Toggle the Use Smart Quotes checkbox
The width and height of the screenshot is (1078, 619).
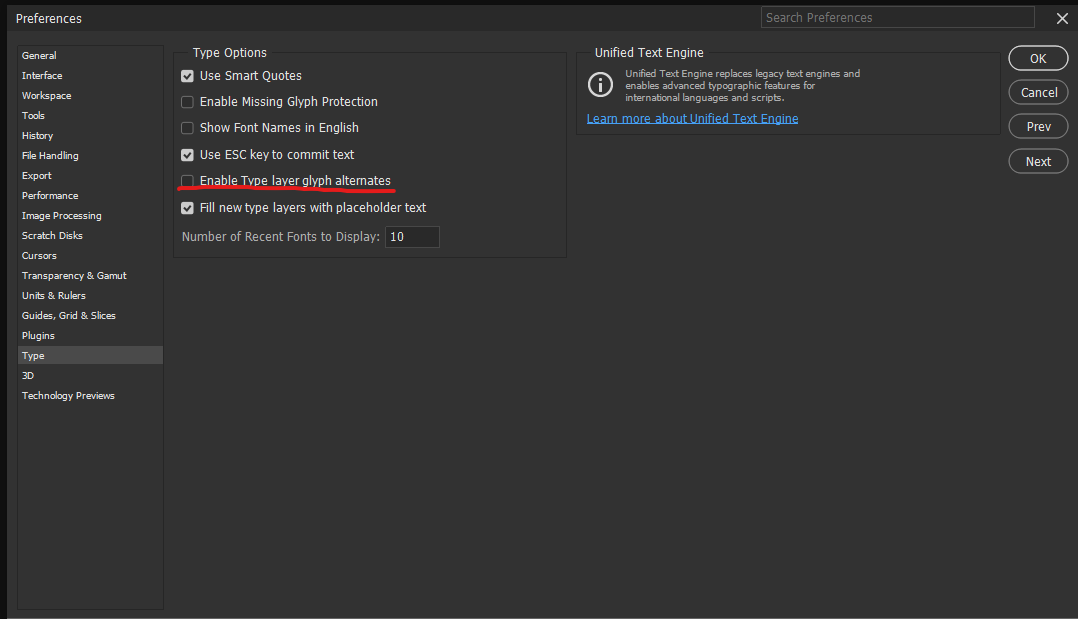187,76
